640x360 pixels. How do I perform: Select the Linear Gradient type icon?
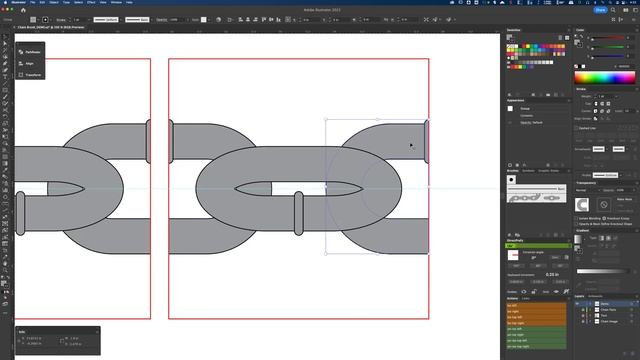pos(602,238)
